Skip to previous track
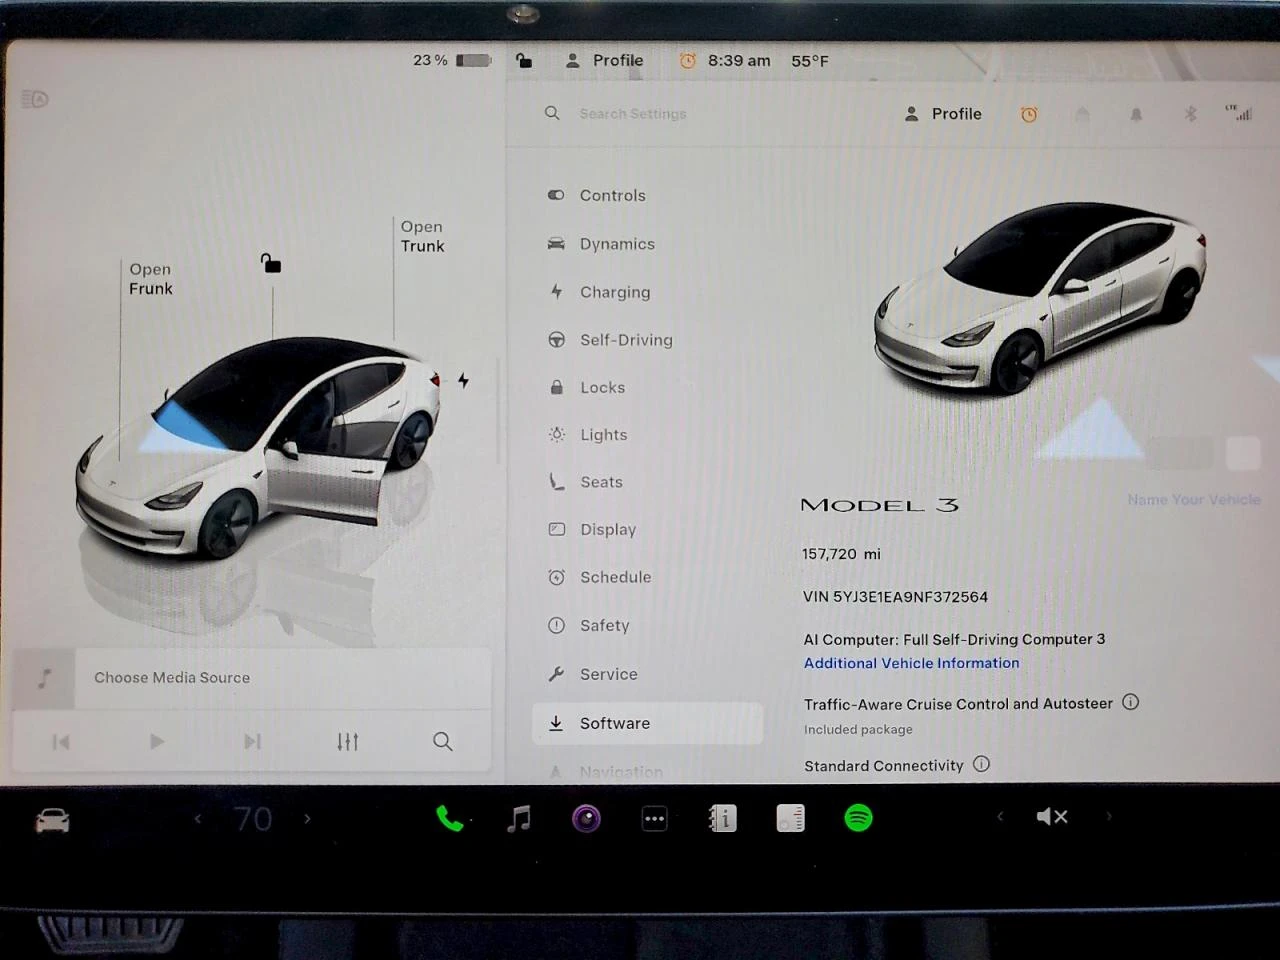The image size is (1280, 960). click(x=61, y=742)
